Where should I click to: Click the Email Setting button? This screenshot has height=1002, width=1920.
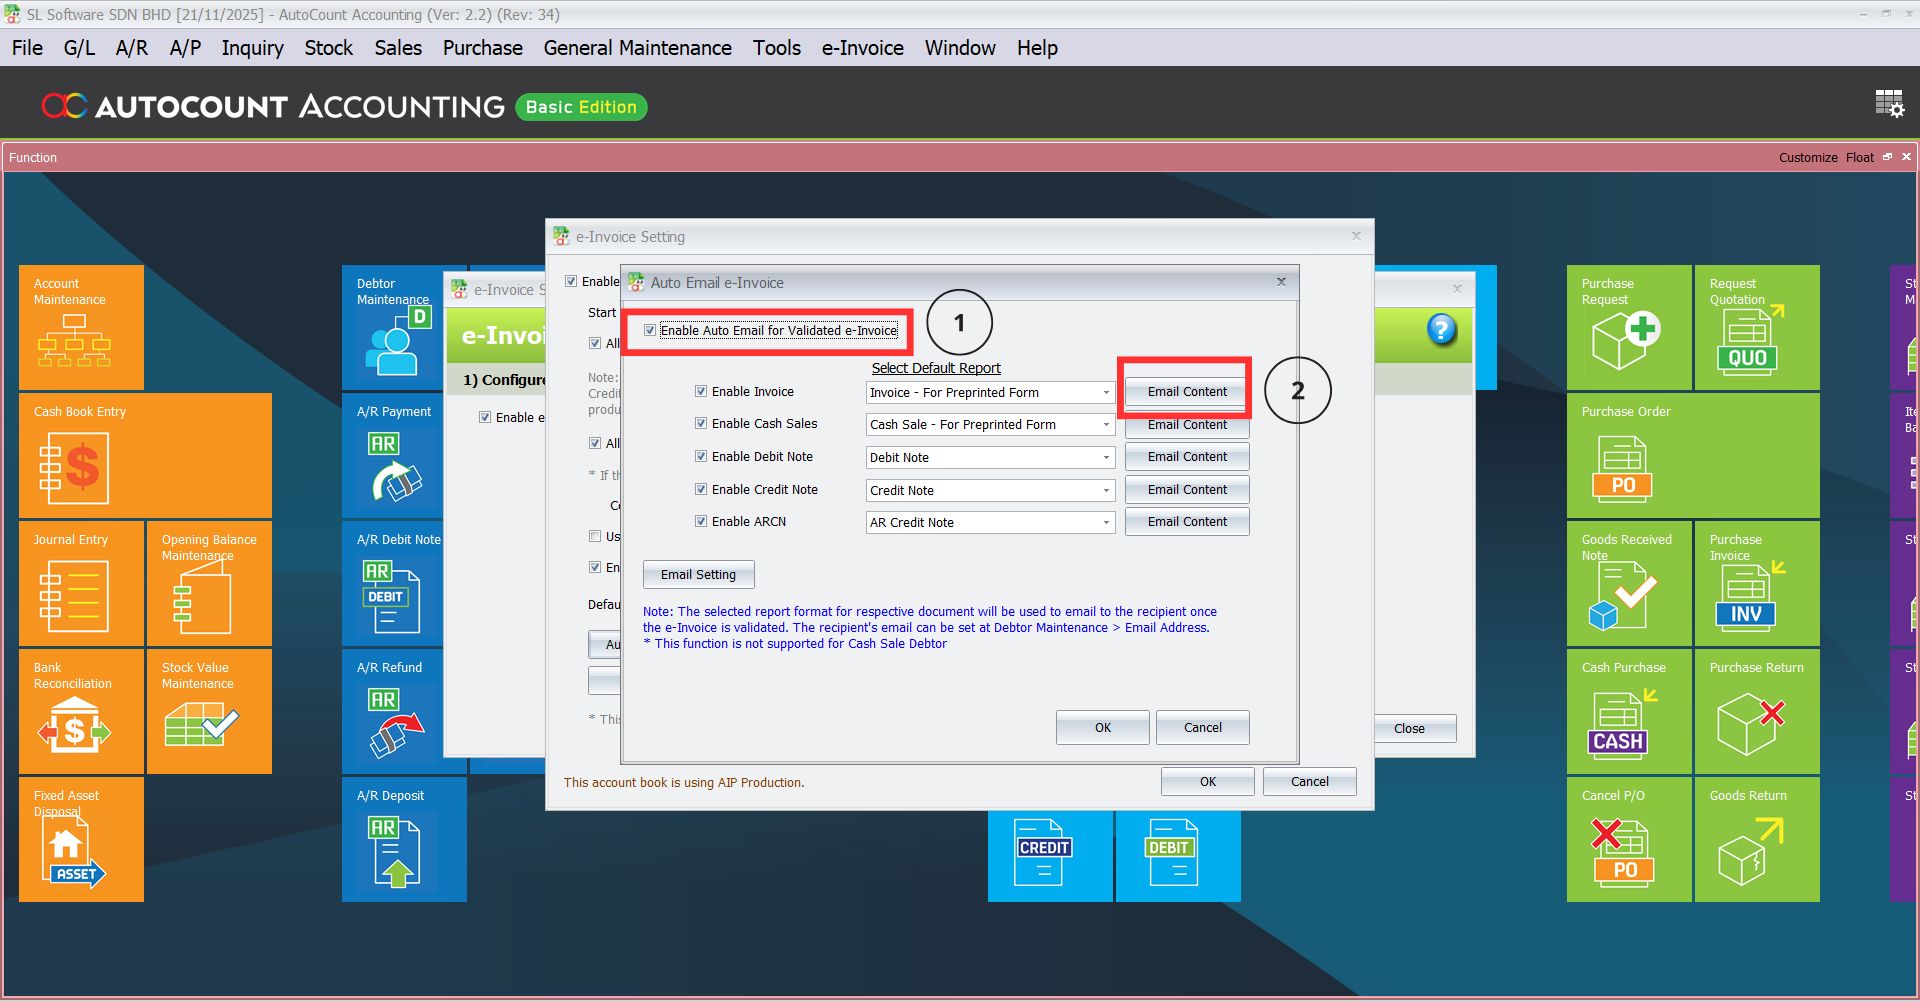point(698,574)
